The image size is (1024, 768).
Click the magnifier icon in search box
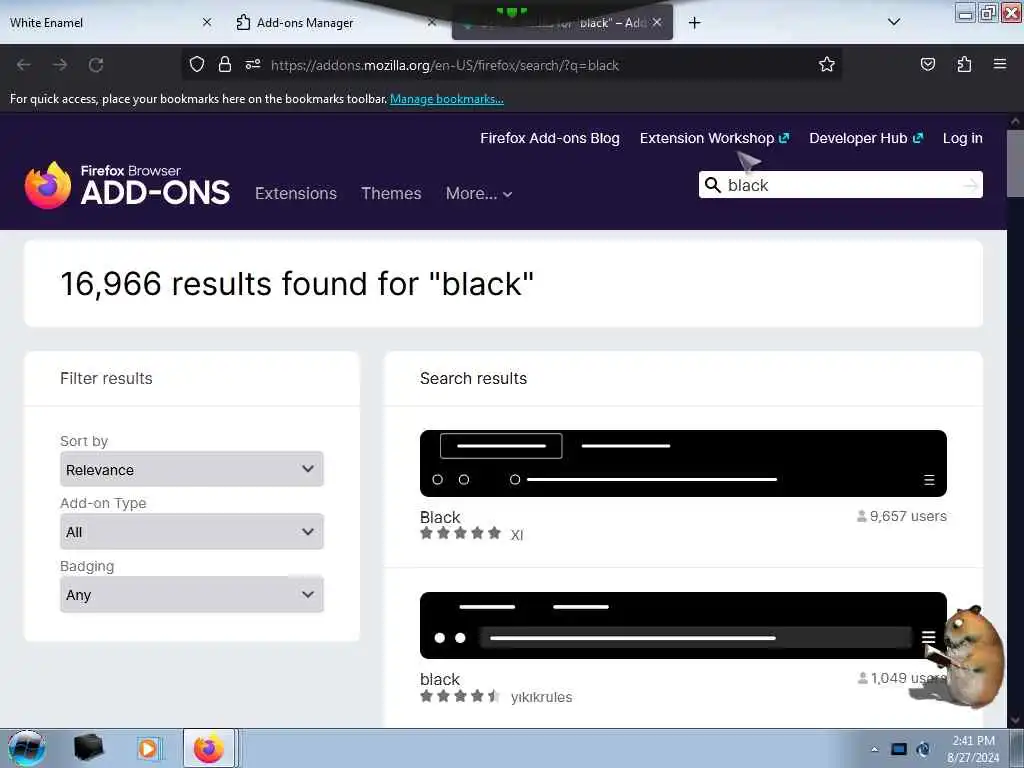pos(712,185)
